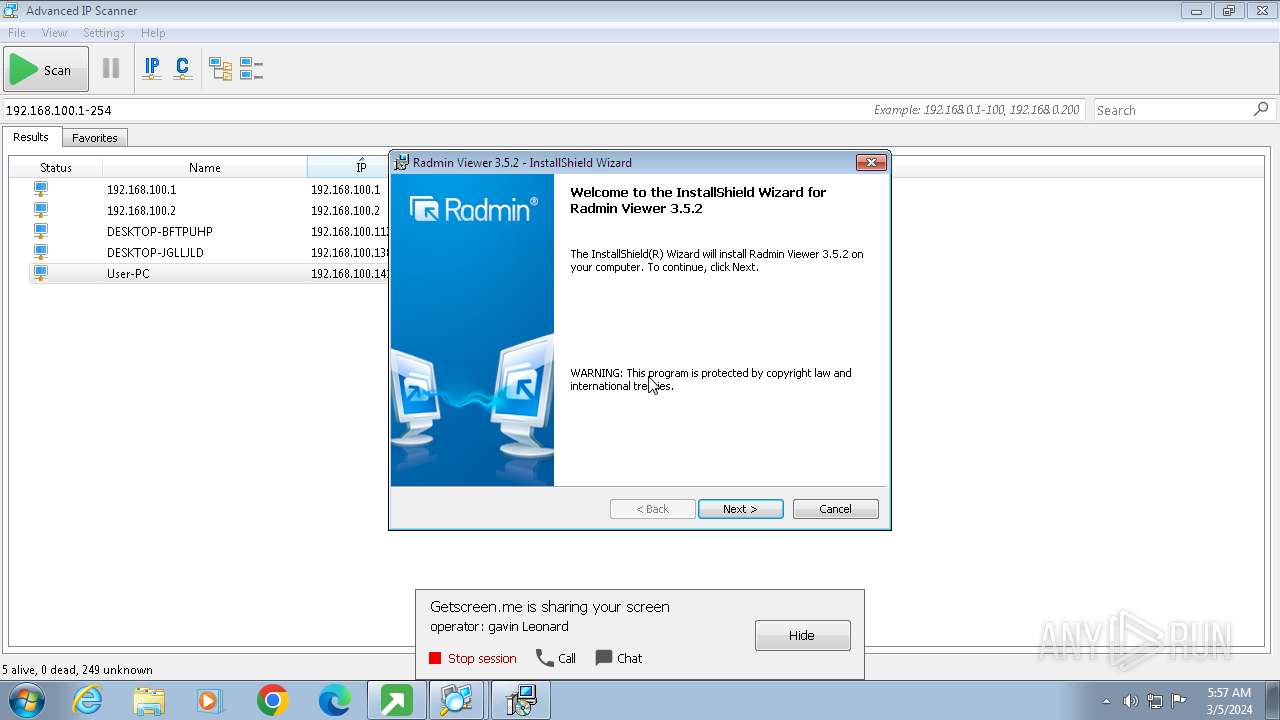Sort by the Status column header

[x=56, y=167]
